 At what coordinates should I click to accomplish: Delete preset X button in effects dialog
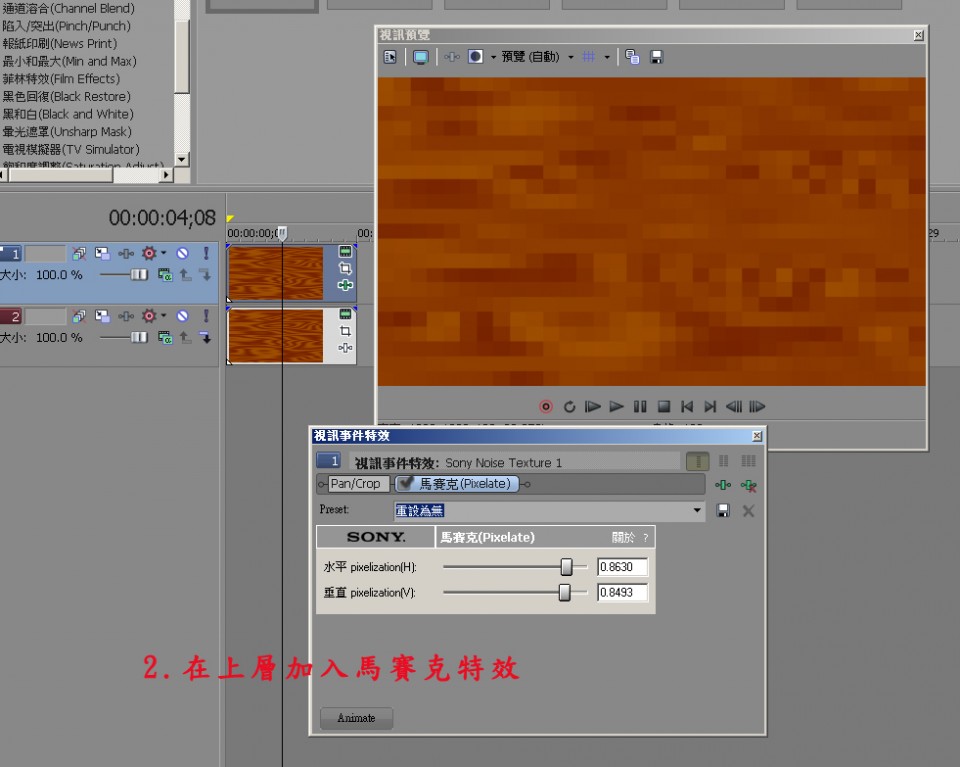tap(748, 511)
